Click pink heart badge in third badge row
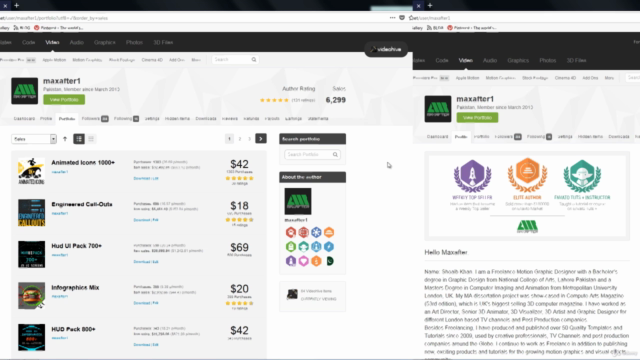 click(303, 261)
